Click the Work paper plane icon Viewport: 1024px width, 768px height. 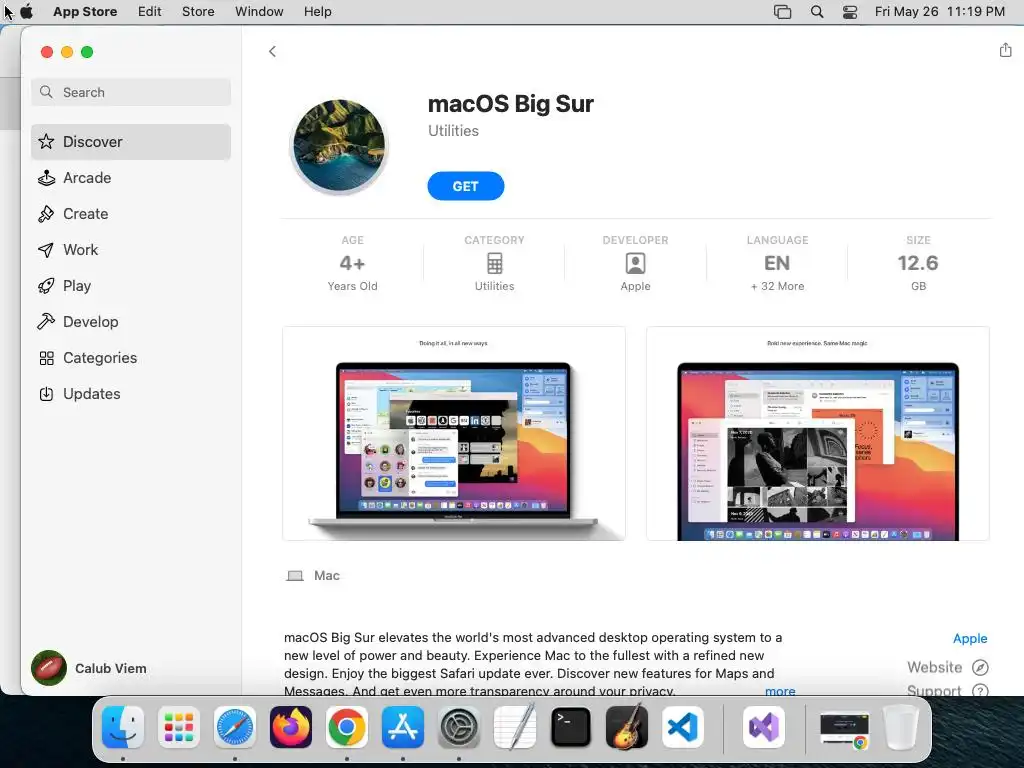[x=46, y=249]
